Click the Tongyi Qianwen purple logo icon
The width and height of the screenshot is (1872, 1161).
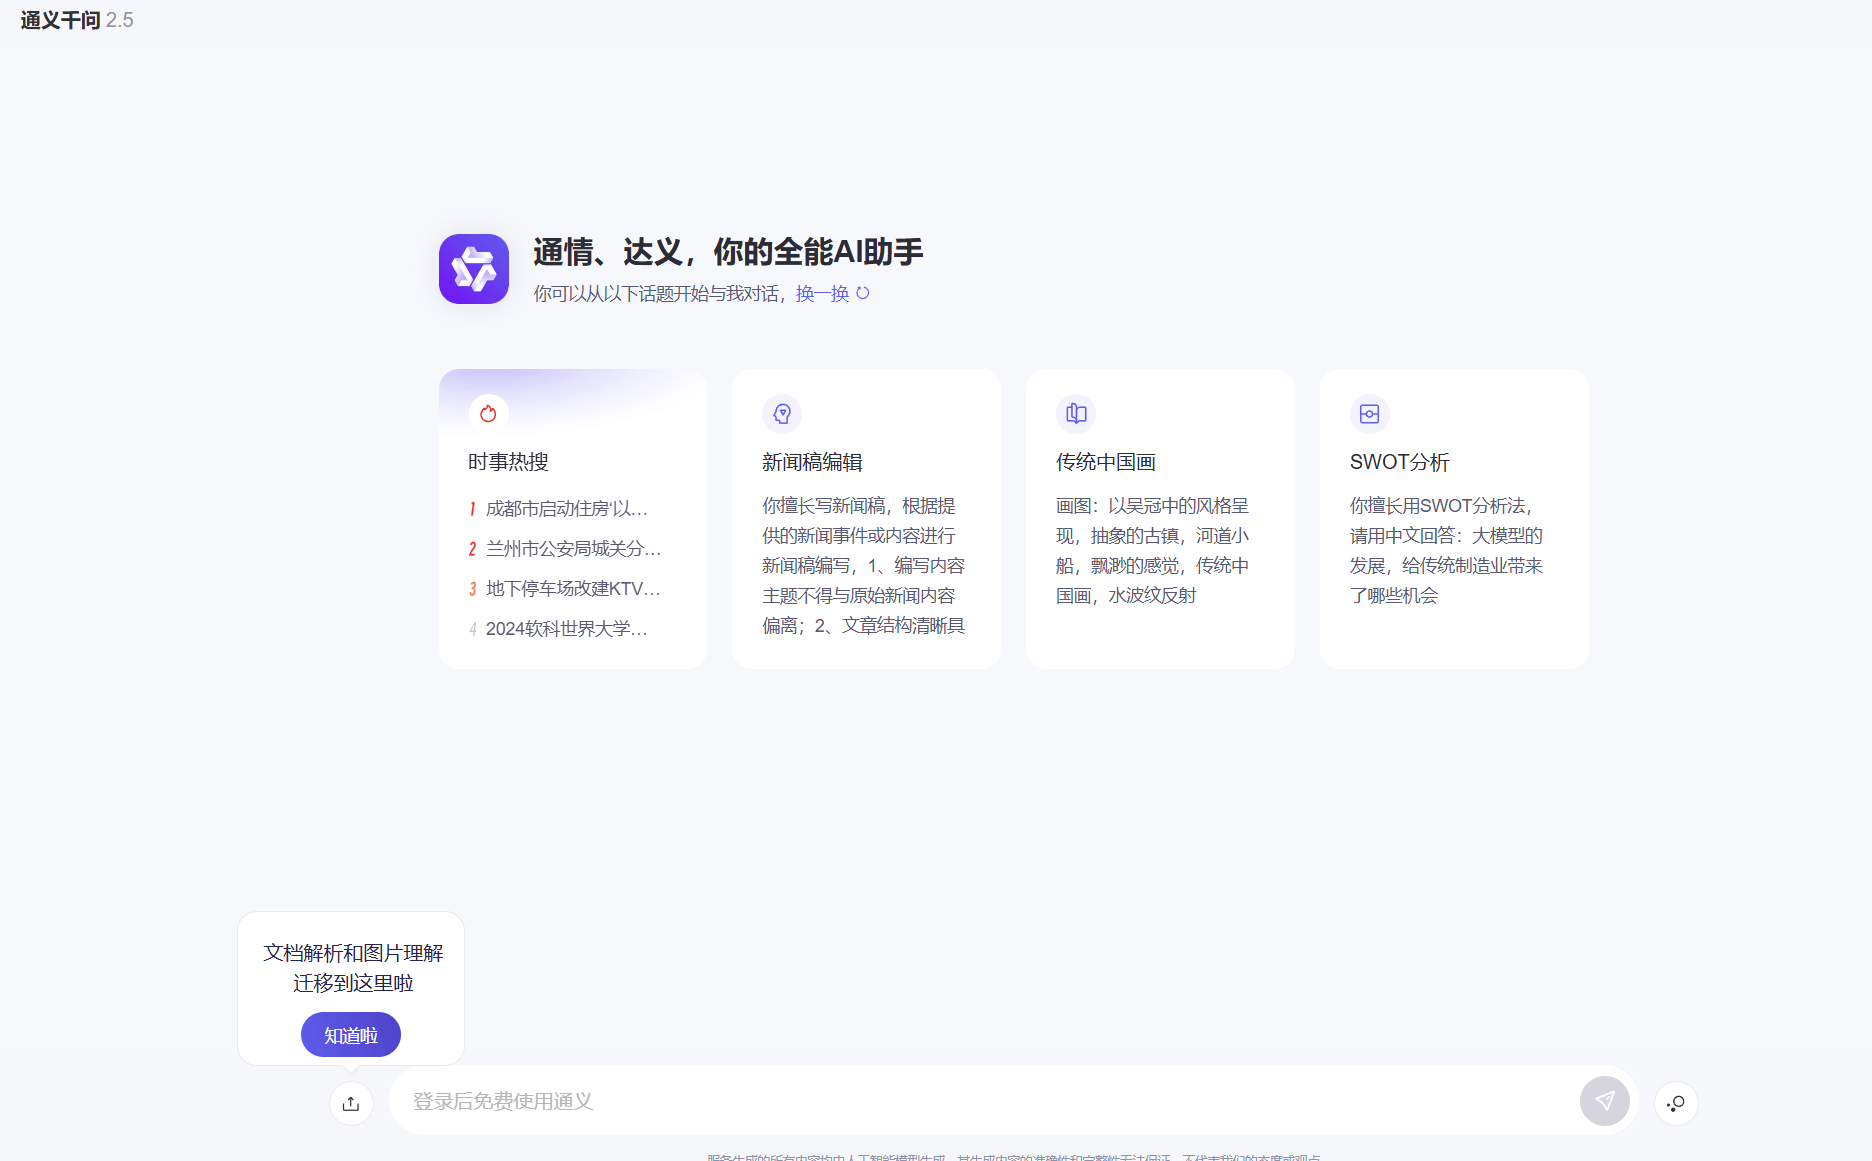tap(474, 269)
